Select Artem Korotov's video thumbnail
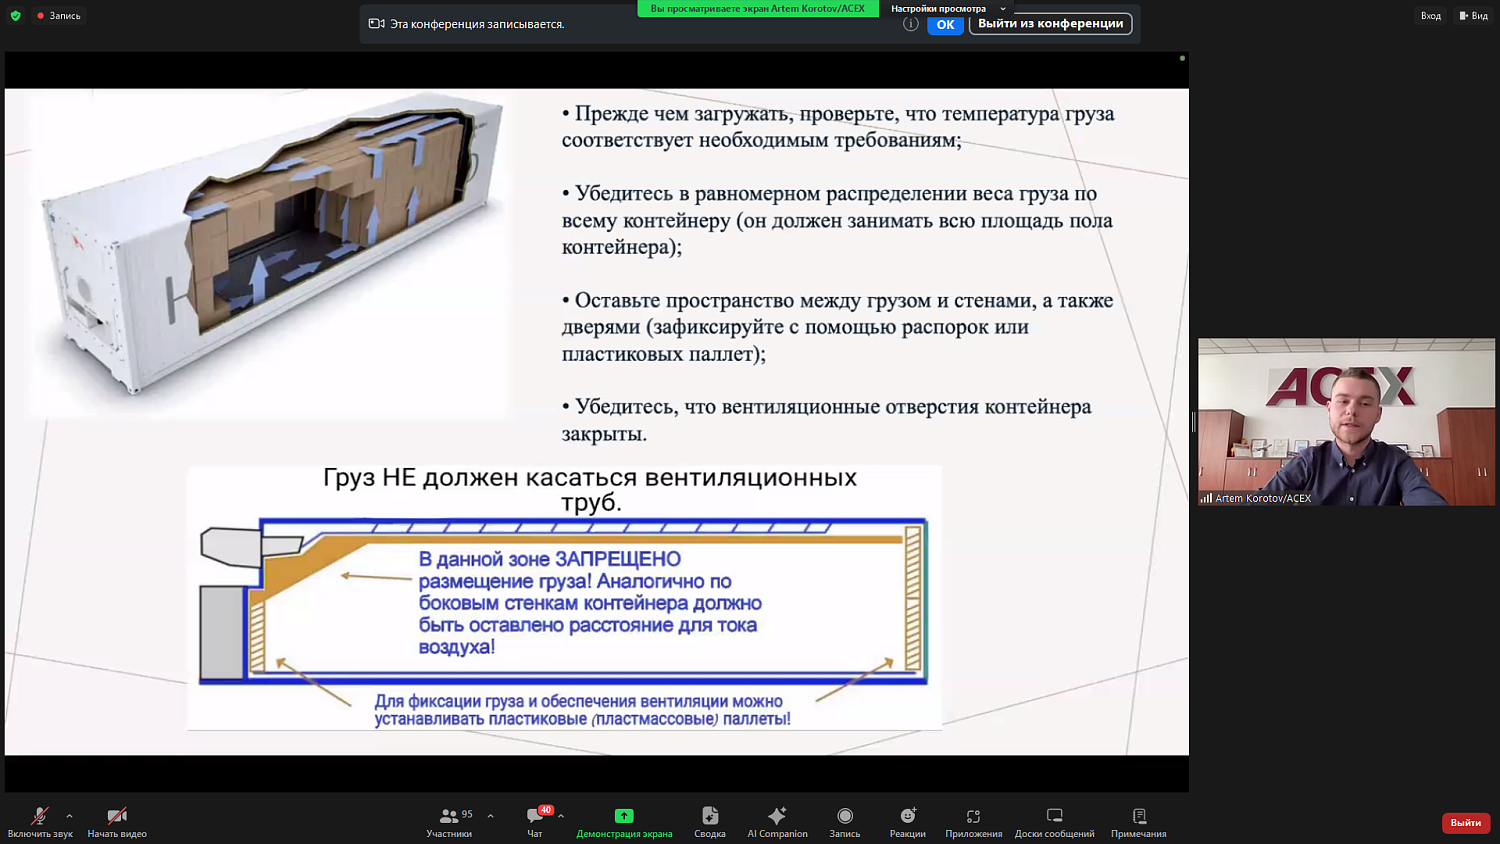Viewport: 1500px width, 844px height. tap(1345, 420)
